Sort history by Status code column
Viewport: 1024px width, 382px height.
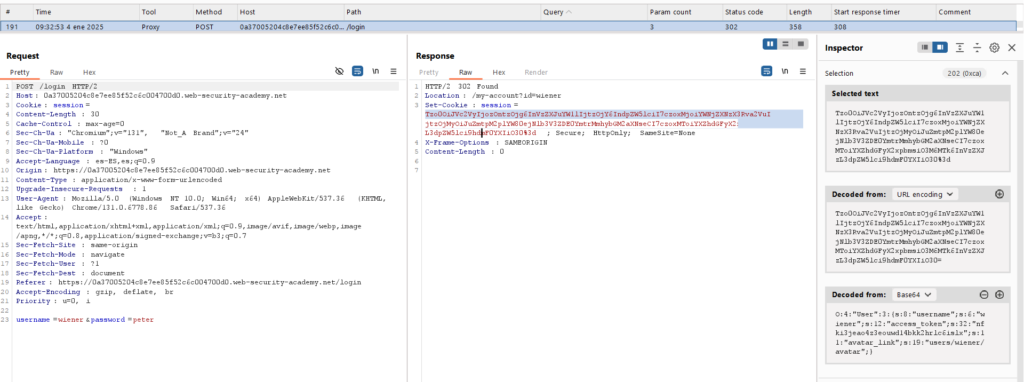click(x=754, y=12)
